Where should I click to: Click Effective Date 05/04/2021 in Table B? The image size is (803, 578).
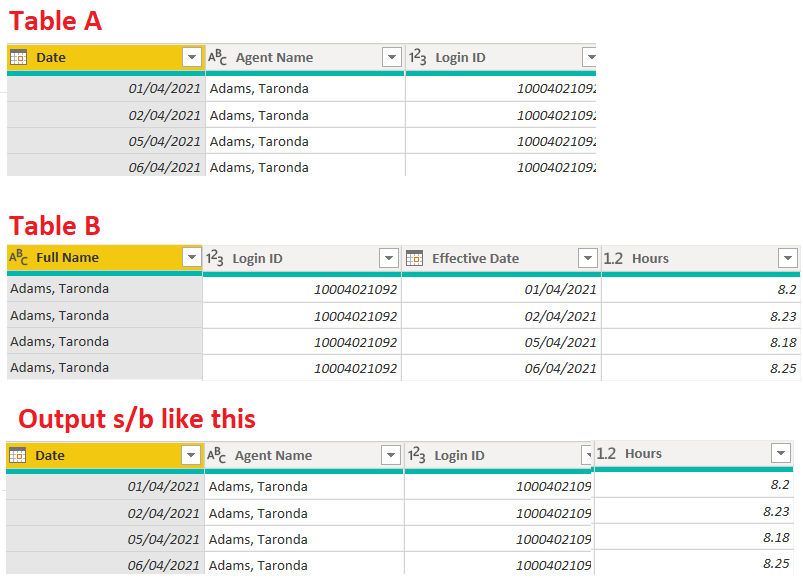click(501, 342)
